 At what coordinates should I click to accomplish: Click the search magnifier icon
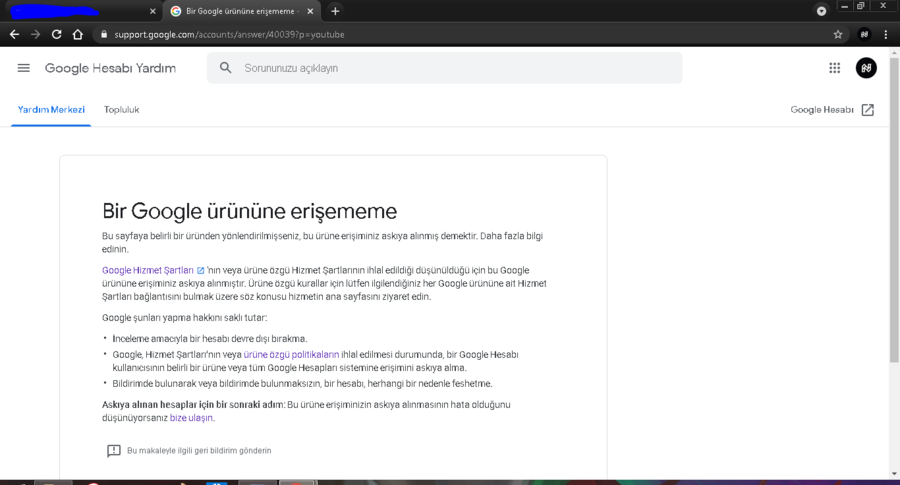click(x=226, y=68)
